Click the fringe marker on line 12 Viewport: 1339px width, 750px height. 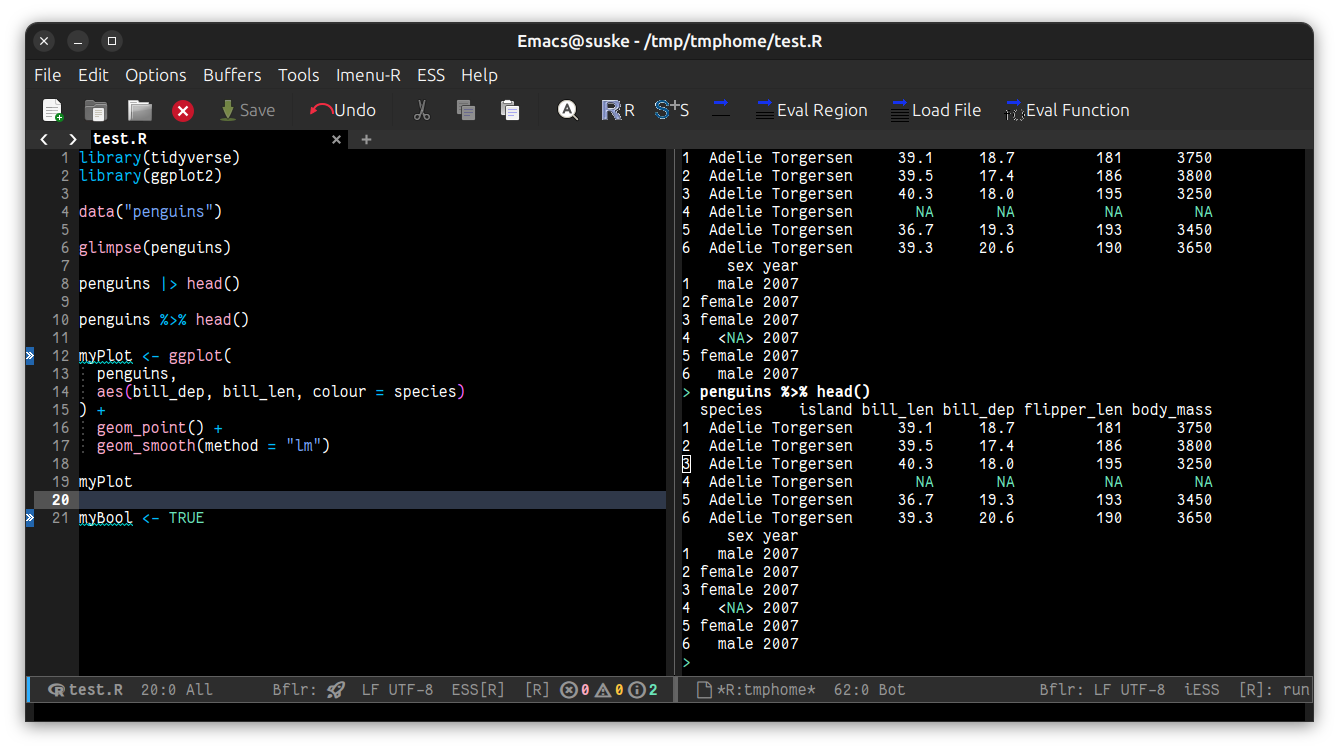(x=30, y=355)
